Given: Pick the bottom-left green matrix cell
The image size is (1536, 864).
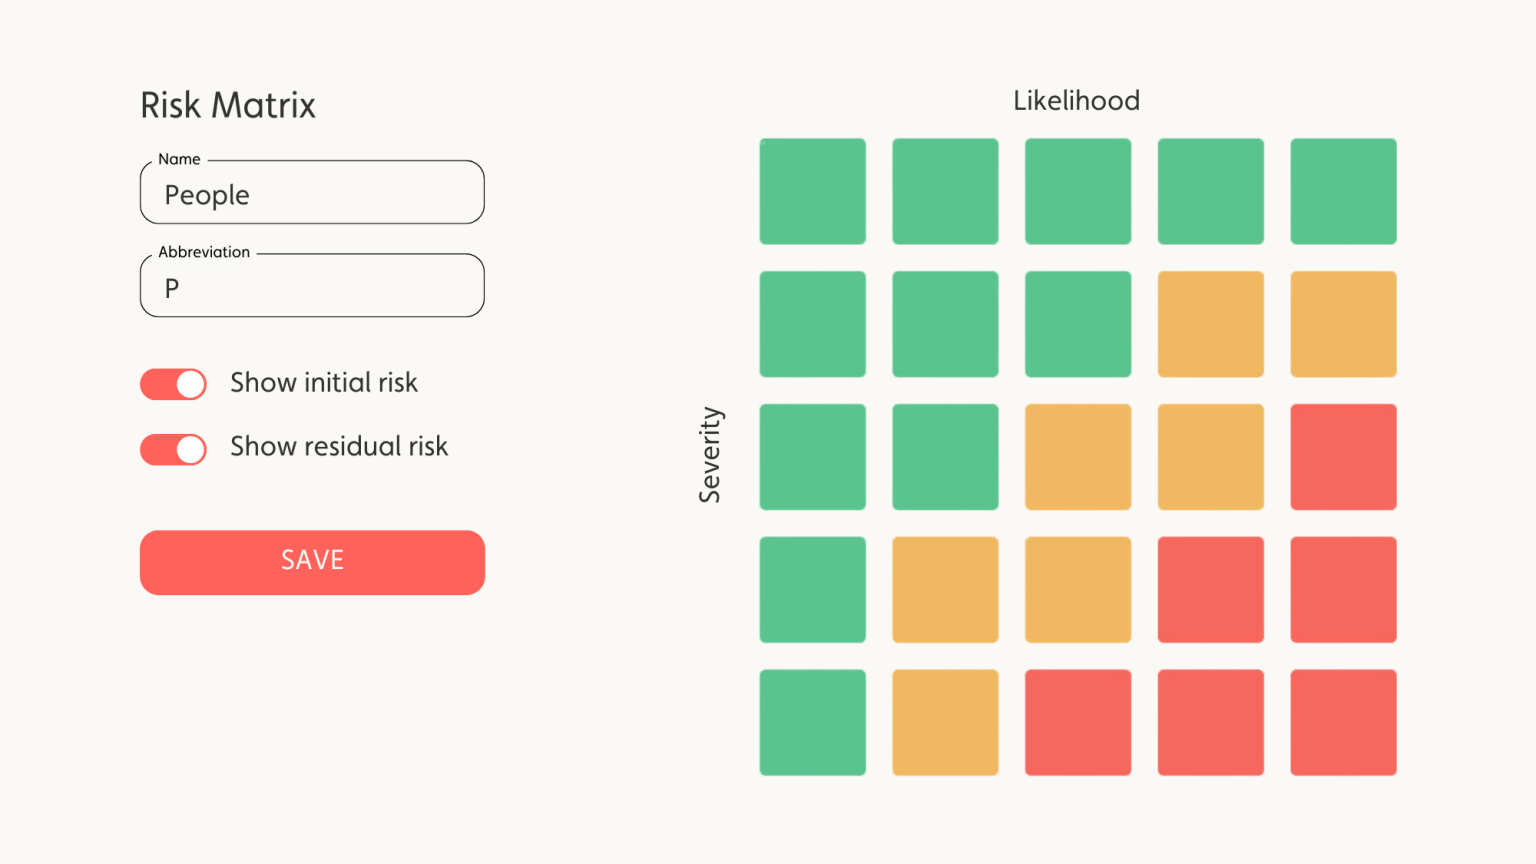Looking at the screenshot, I should point(812,722).
